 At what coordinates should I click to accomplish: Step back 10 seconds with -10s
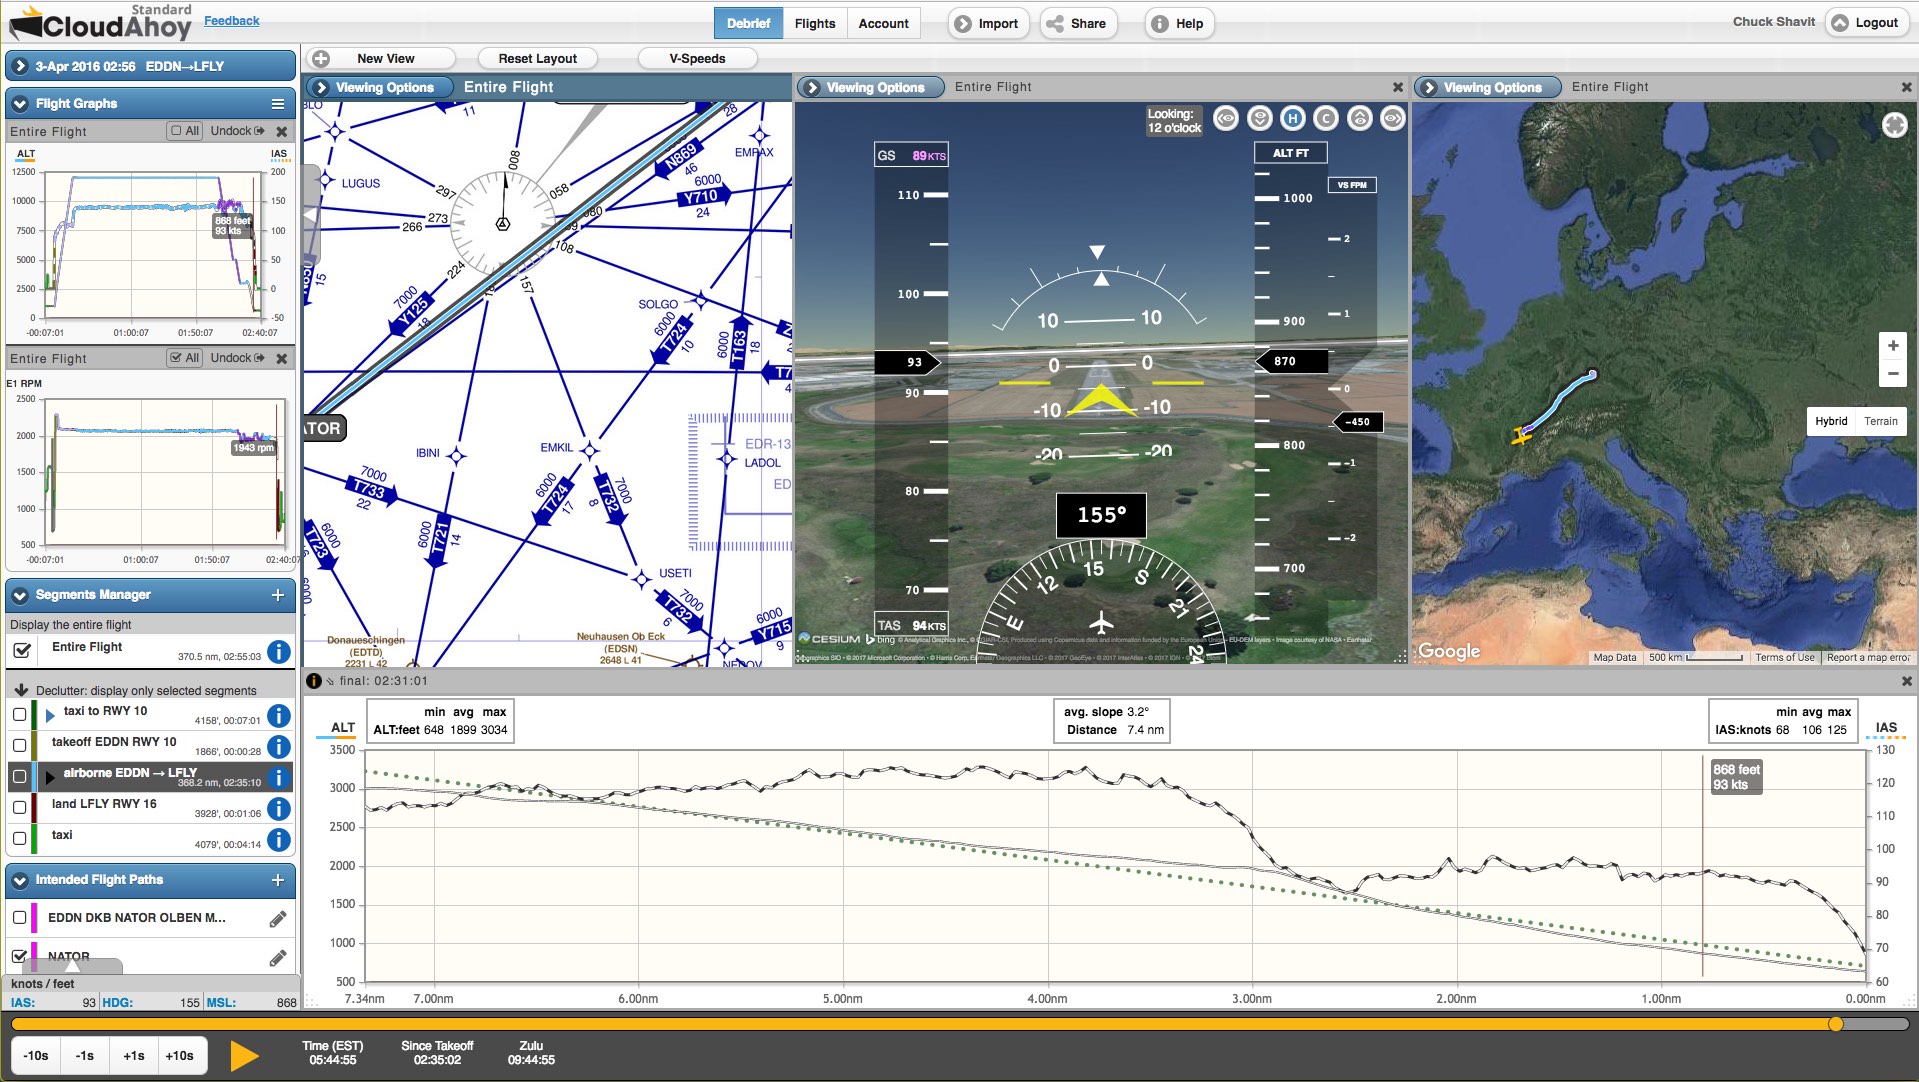click(x=36, y=1056)
